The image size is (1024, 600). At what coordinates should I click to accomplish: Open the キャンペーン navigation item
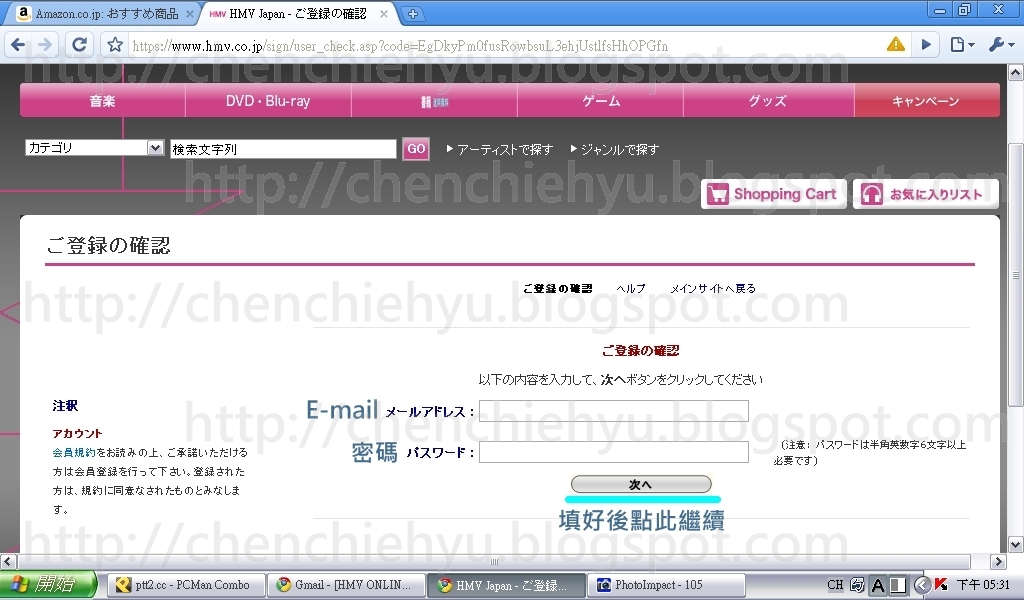926,101
